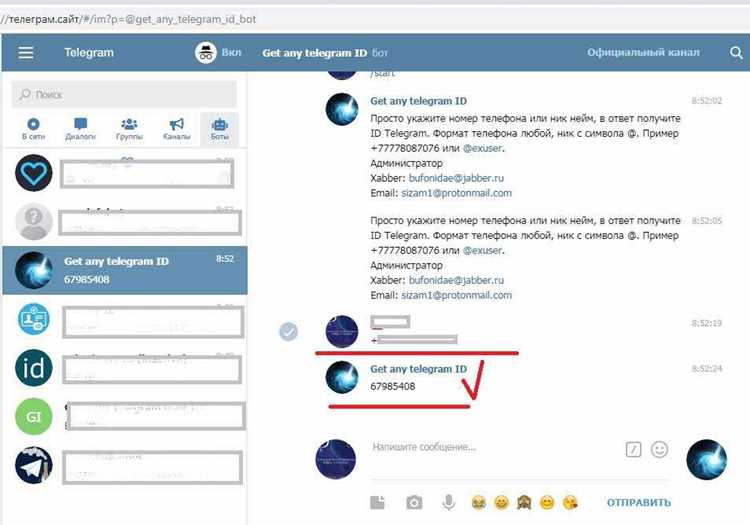Click the @exuser mention in first message

click(483, 148)
